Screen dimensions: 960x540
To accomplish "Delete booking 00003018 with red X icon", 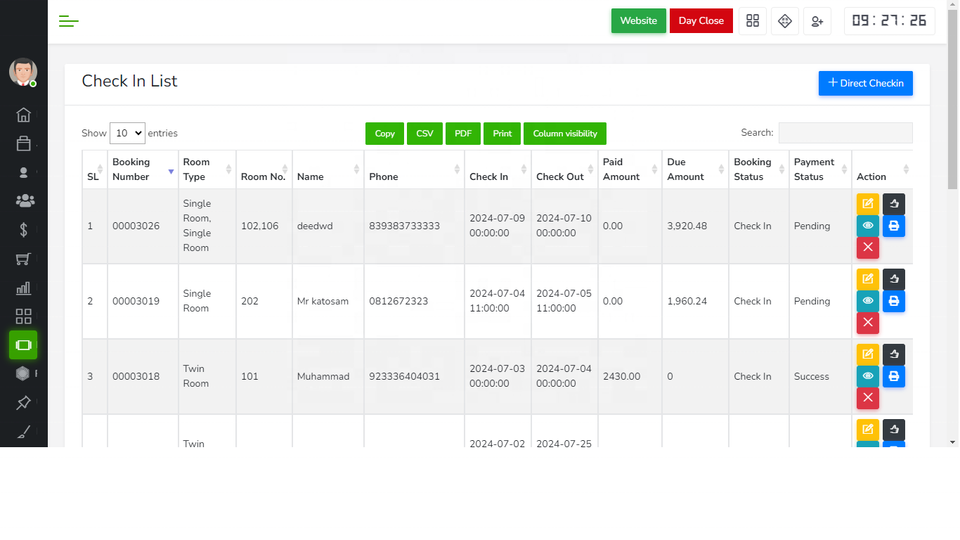I will click(867, 398).
